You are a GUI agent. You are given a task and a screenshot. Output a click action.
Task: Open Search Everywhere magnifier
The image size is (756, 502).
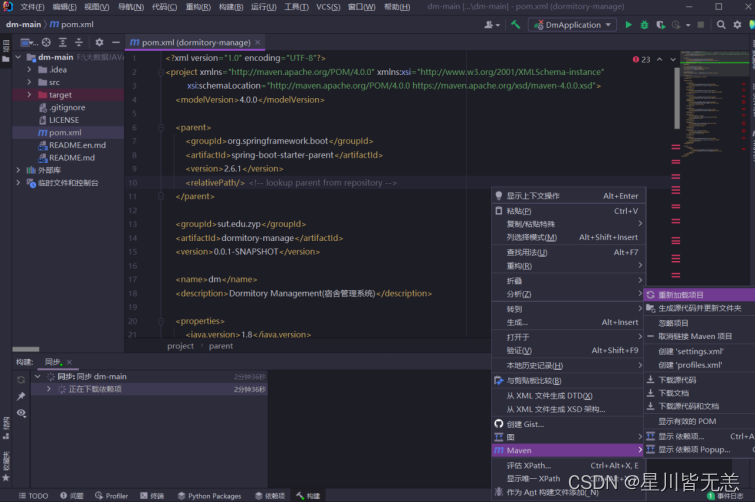pos(721,25)
